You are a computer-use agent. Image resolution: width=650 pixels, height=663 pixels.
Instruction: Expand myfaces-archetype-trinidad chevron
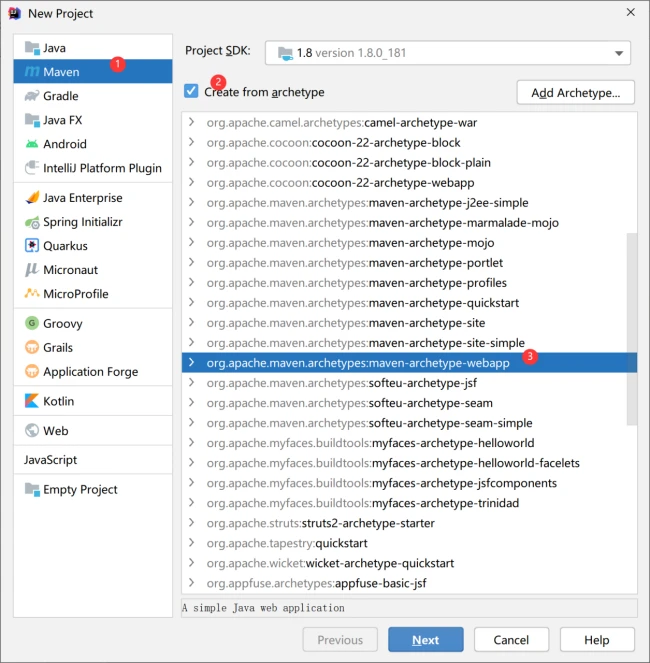click(192, 503)
